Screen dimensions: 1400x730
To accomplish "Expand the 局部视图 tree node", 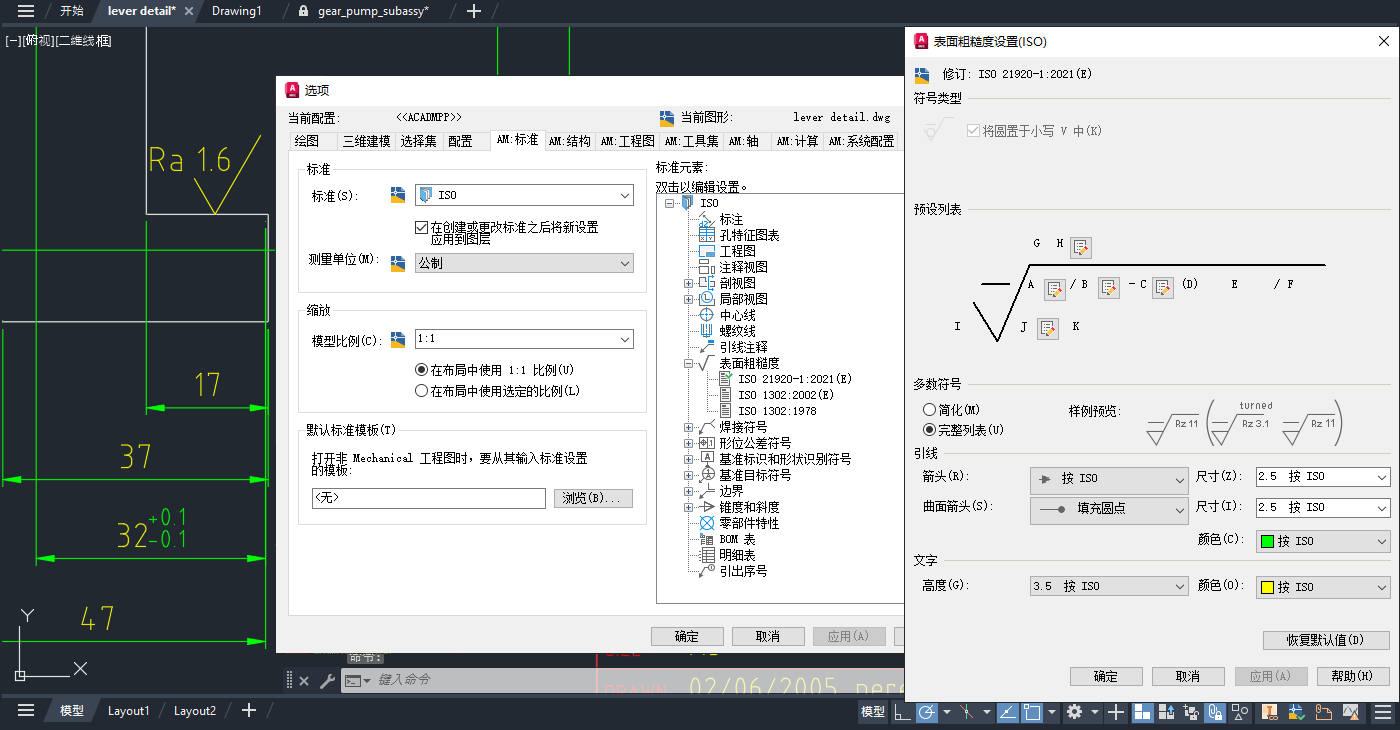I will pyautogui.click(x=688, y=299).
